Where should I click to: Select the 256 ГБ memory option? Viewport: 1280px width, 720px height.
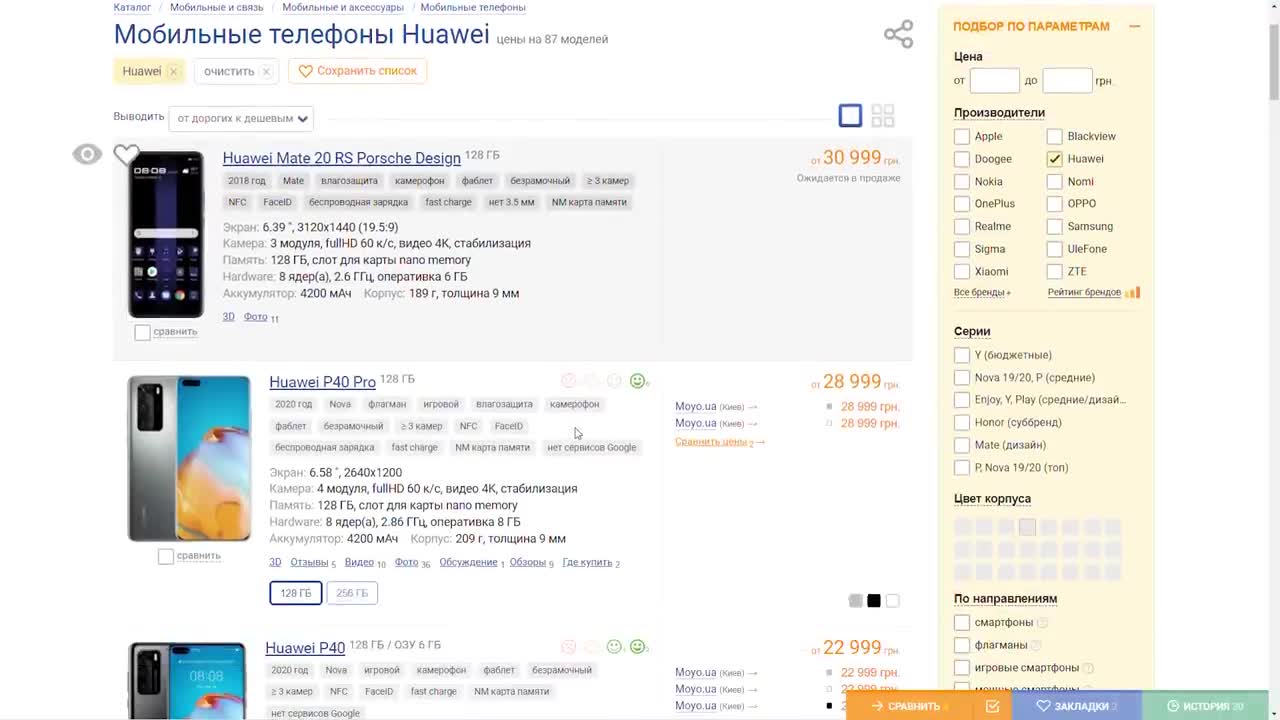[352, 593]
